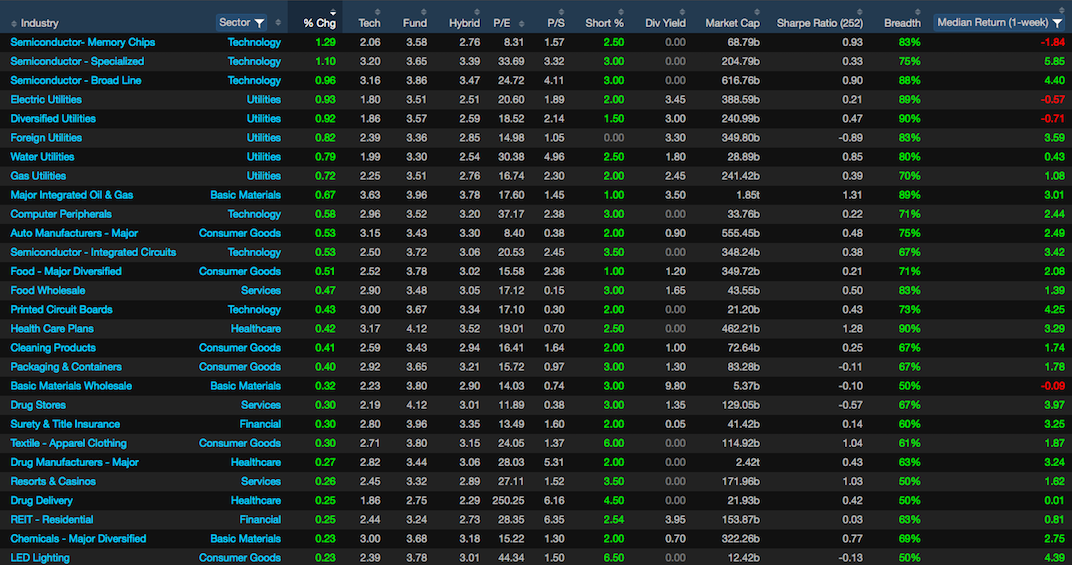Open Electric Utilities industry link
This screenshot has width=1072, height=565.
pos(46,100)
